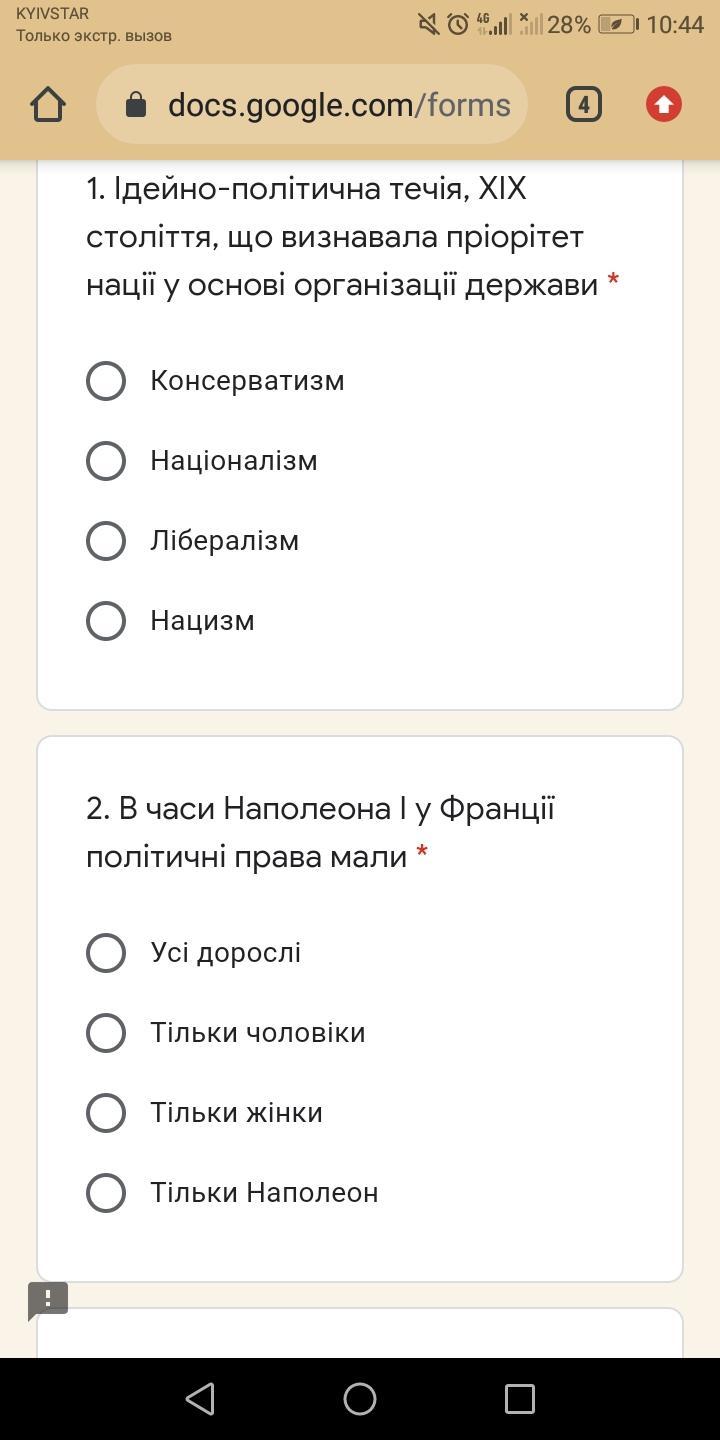Pick the Нацизм radio option
The height and width of the screenshot is (1440, 720).
point(106,621)
